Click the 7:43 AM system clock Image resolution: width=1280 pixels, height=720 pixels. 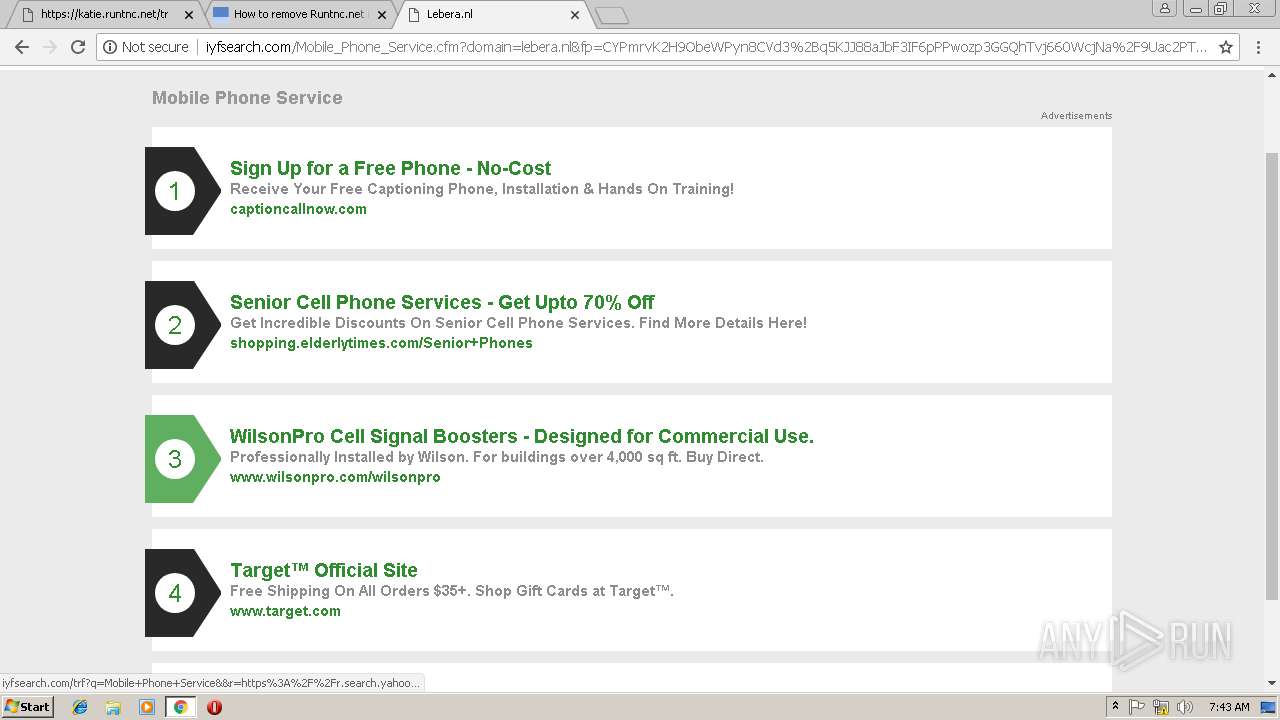[x=1229, y=707]
